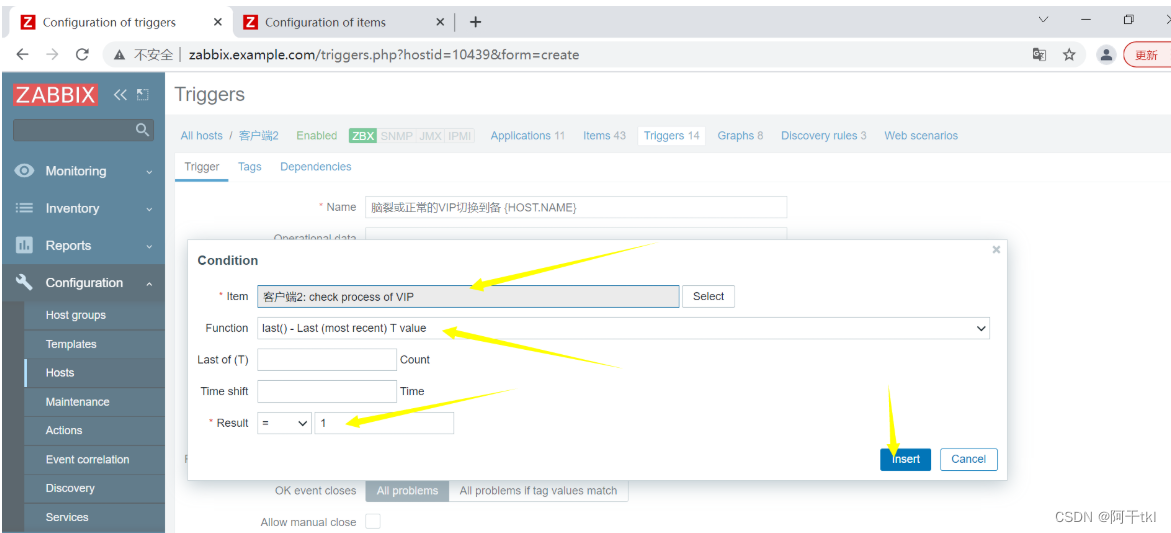The width and height of the screenshot is (1171, 533).
Task: Open the All hosts link
Action: tap(202, 136)
